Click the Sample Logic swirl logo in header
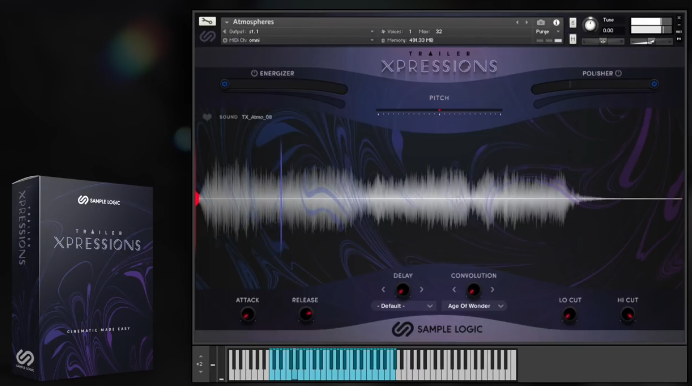The image size is (692, 386). 207,36
